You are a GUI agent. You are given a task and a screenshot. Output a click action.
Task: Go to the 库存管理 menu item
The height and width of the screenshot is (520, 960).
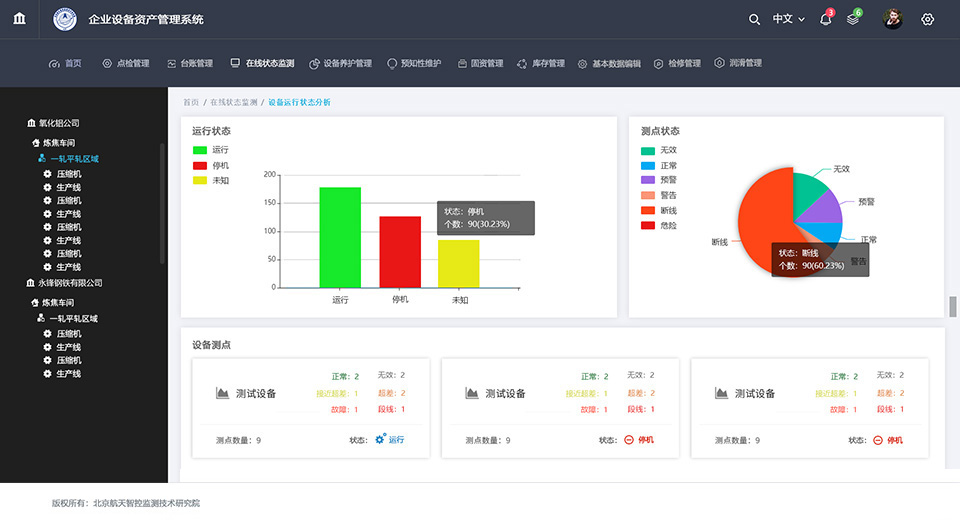[x=541, y=63]
